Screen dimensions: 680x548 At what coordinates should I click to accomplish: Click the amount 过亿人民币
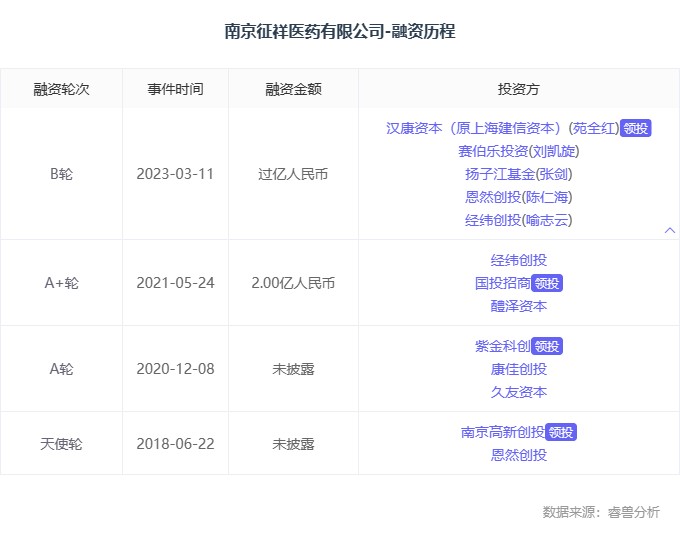(x=293, y=174)
